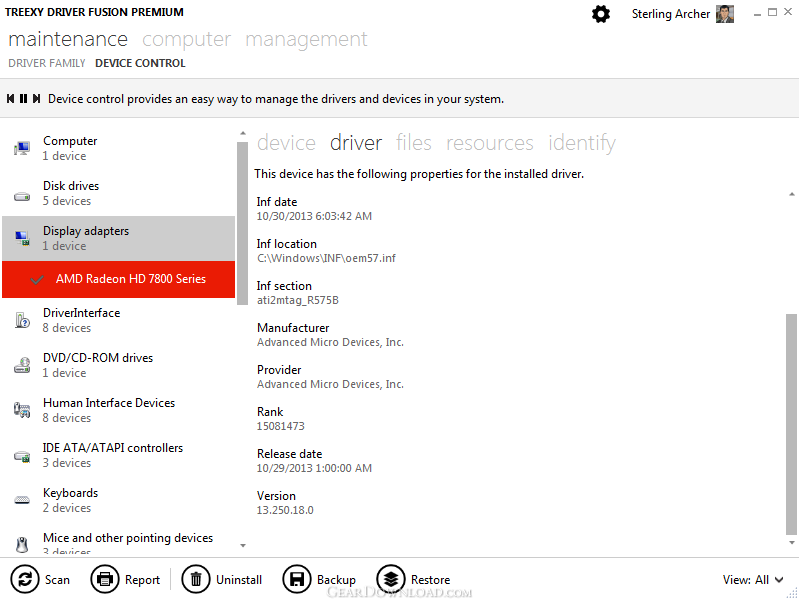Expand the Disk drives category
The image size is (799, 600).
pos(118,193)
